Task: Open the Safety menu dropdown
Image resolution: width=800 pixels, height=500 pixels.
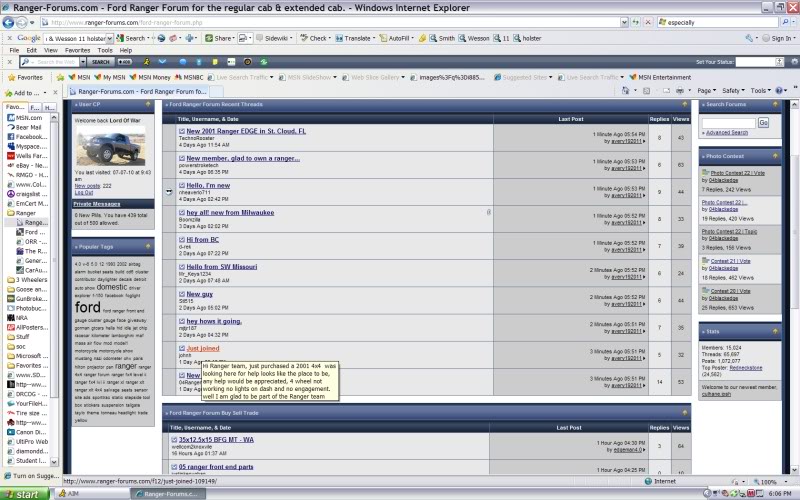Action: (733, 90)
